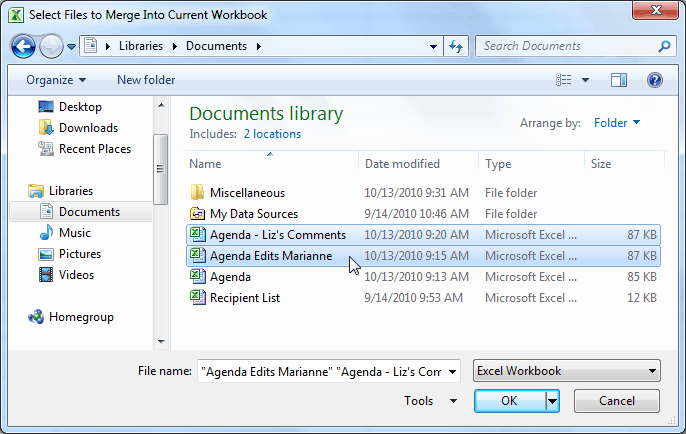Select the Recipient List Excel file
686x434 pixels.
(x=244, y=298)
